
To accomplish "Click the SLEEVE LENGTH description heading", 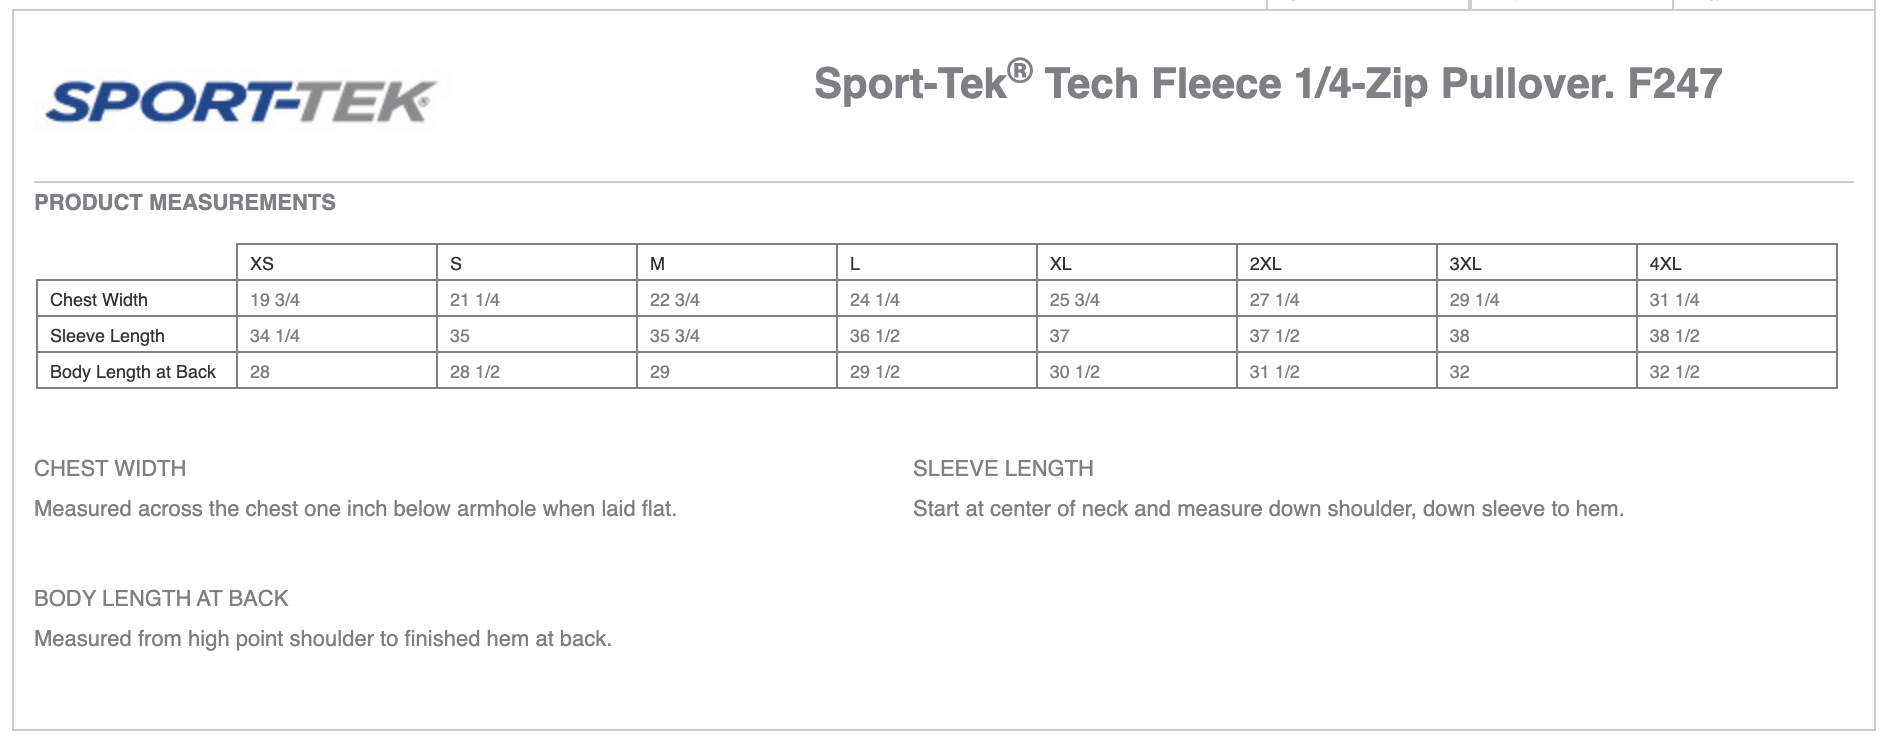I will (1003, 468).
